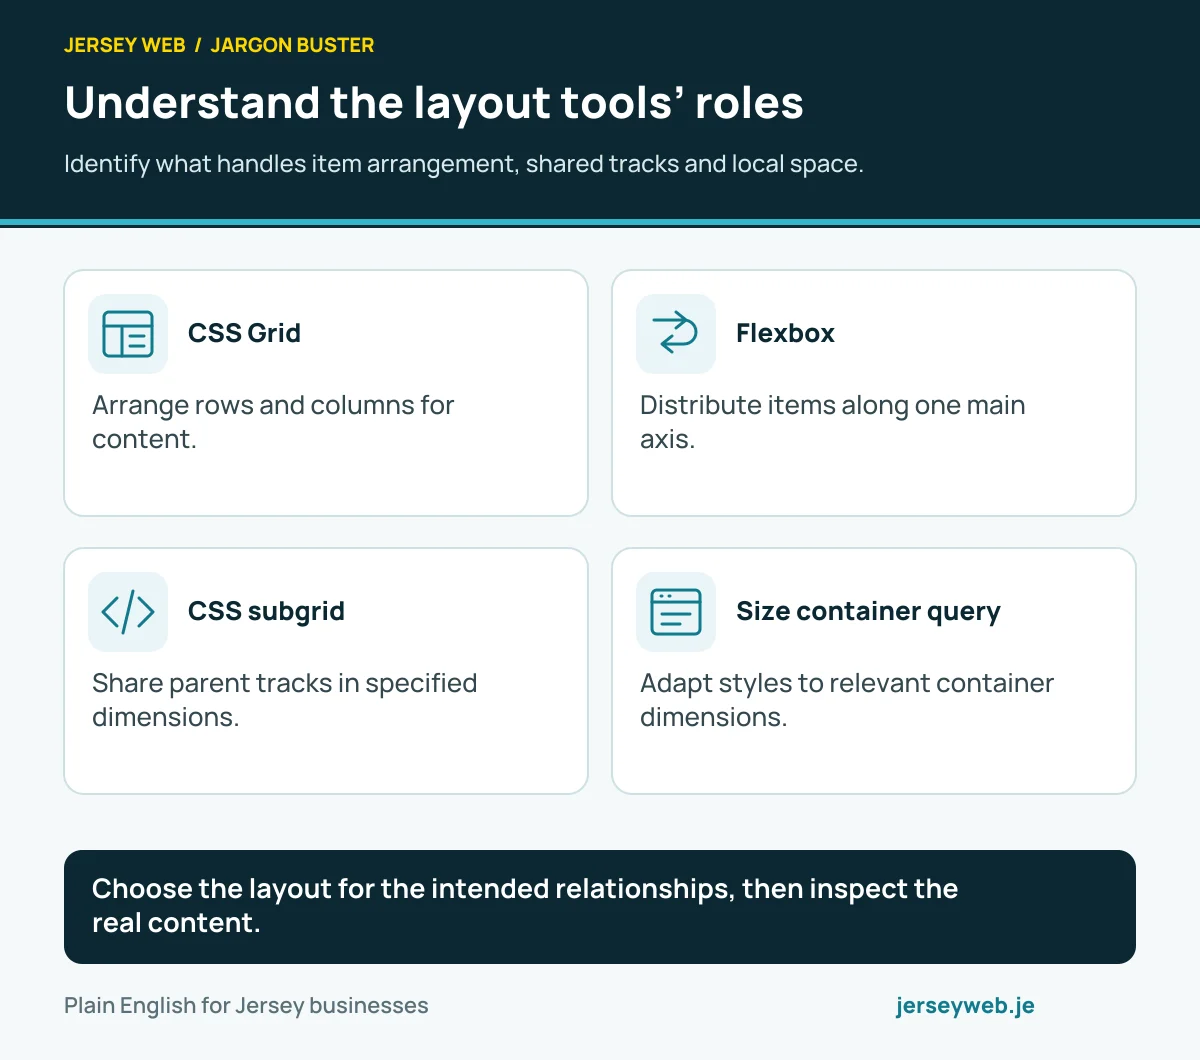This screenshot has height=1060, width=1200.
Task: Select the CSS Grid heading
Action: point(244,333)
